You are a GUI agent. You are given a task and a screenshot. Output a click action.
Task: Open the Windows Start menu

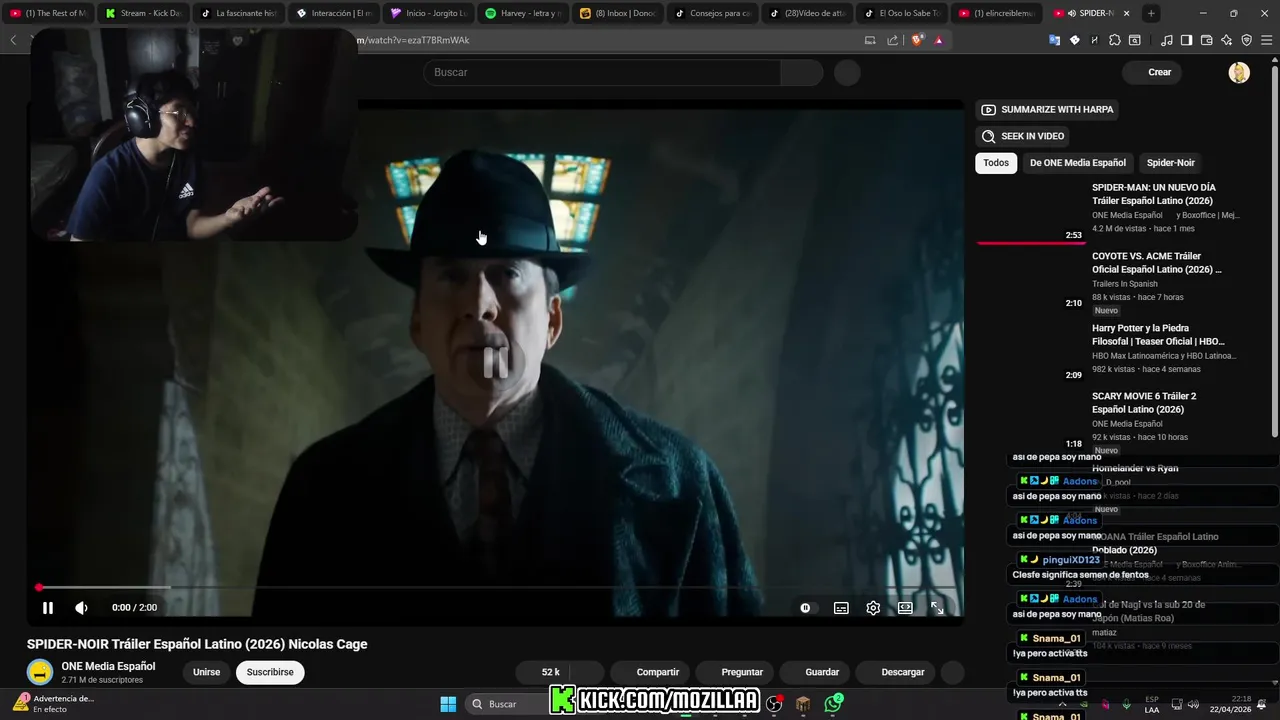[x=448, y=704]
